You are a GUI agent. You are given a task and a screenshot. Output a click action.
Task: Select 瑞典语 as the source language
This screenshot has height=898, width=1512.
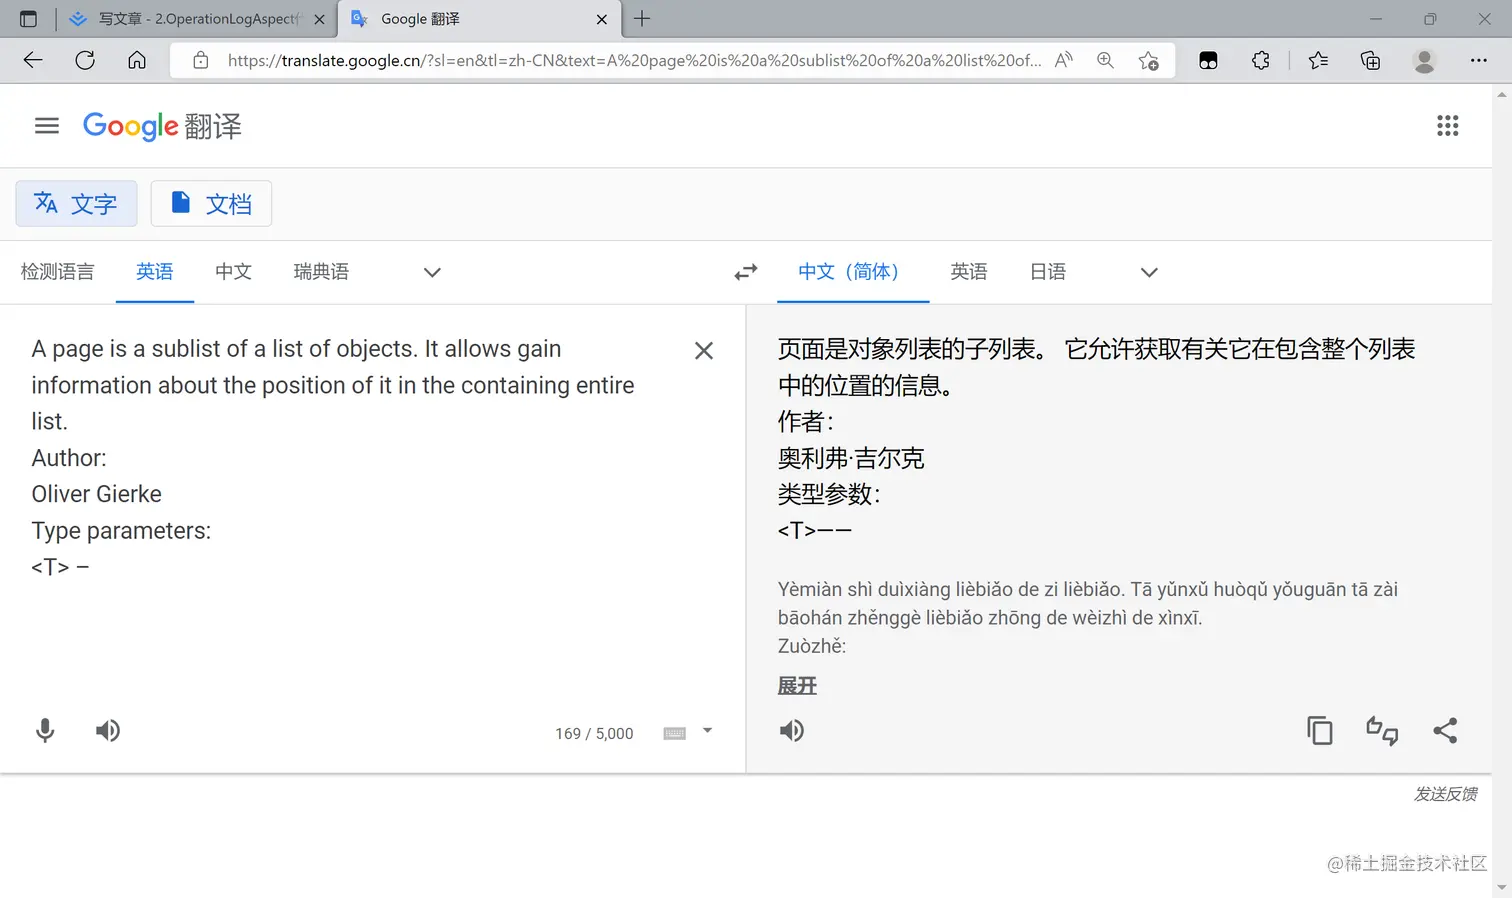321,272
